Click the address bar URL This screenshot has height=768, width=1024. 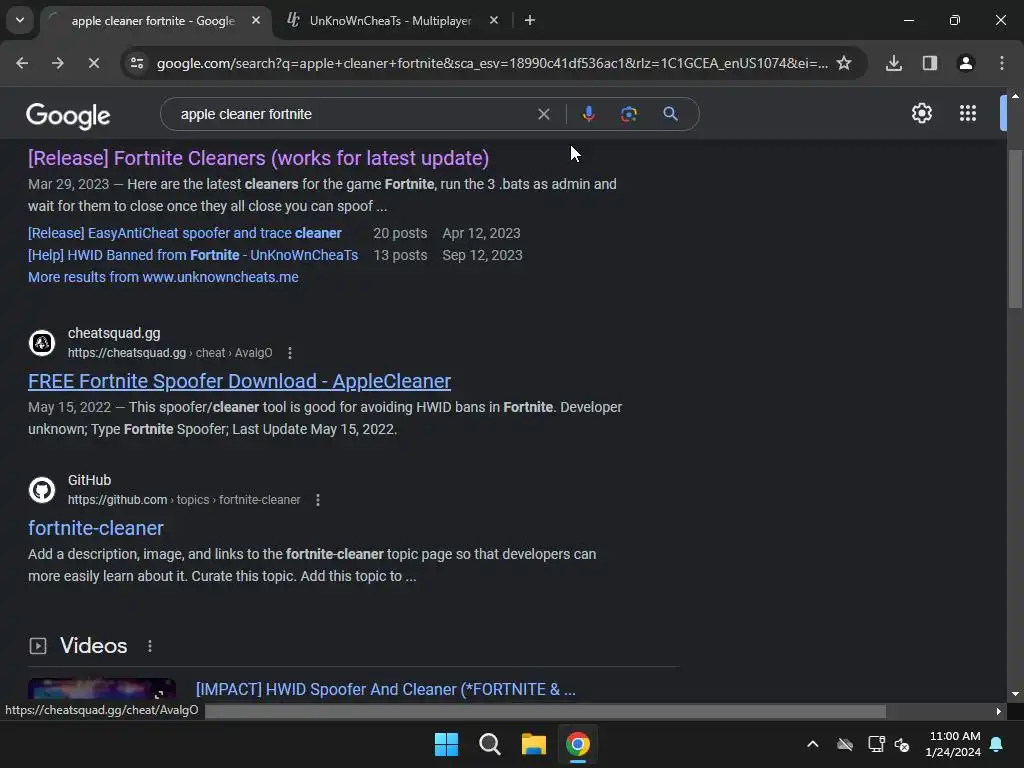pyautogui.click(x=492, y=63)
